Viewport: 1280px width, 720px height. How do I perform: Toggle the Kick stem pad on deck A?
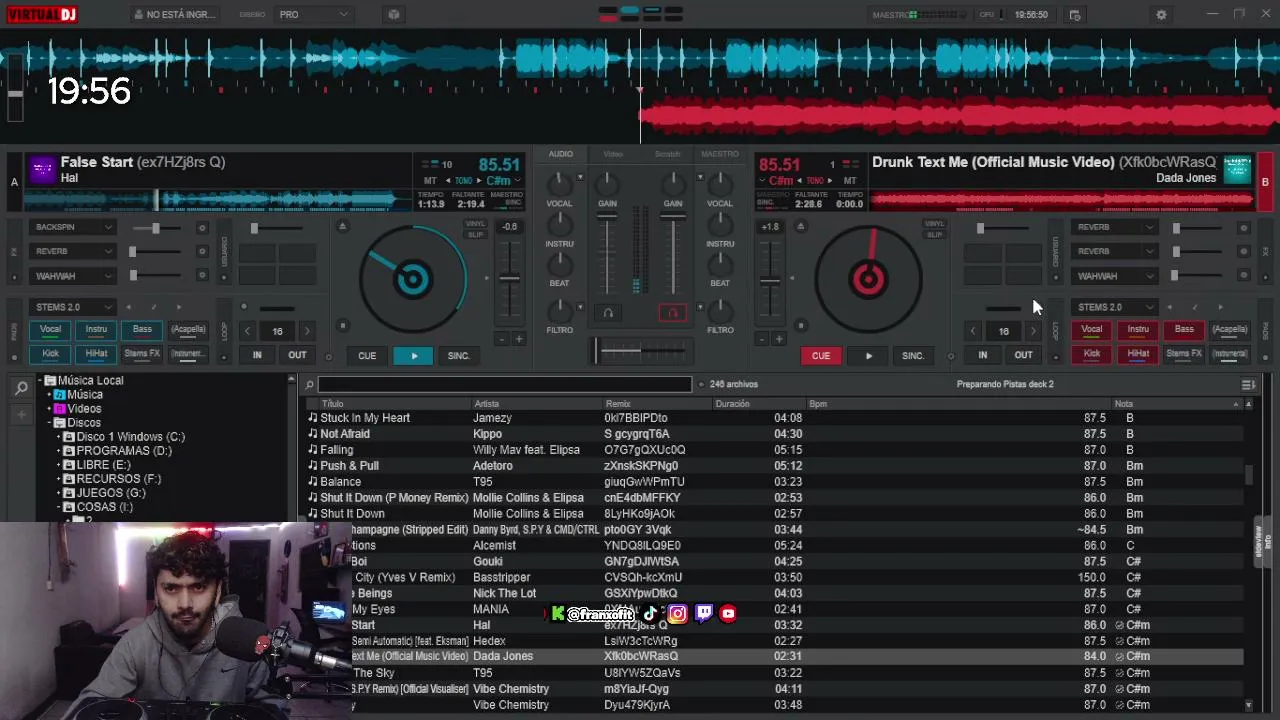click(x=50, y=353)
